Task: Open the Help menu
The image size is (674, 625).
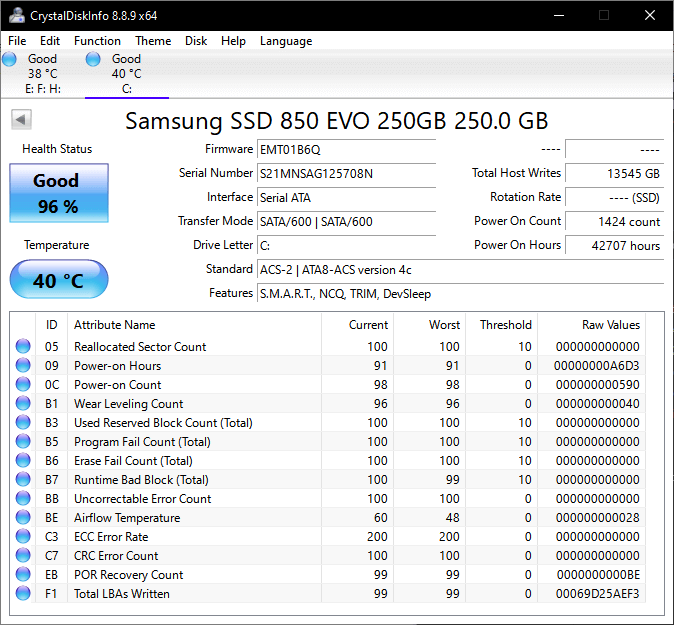Action: click(233, 41)
